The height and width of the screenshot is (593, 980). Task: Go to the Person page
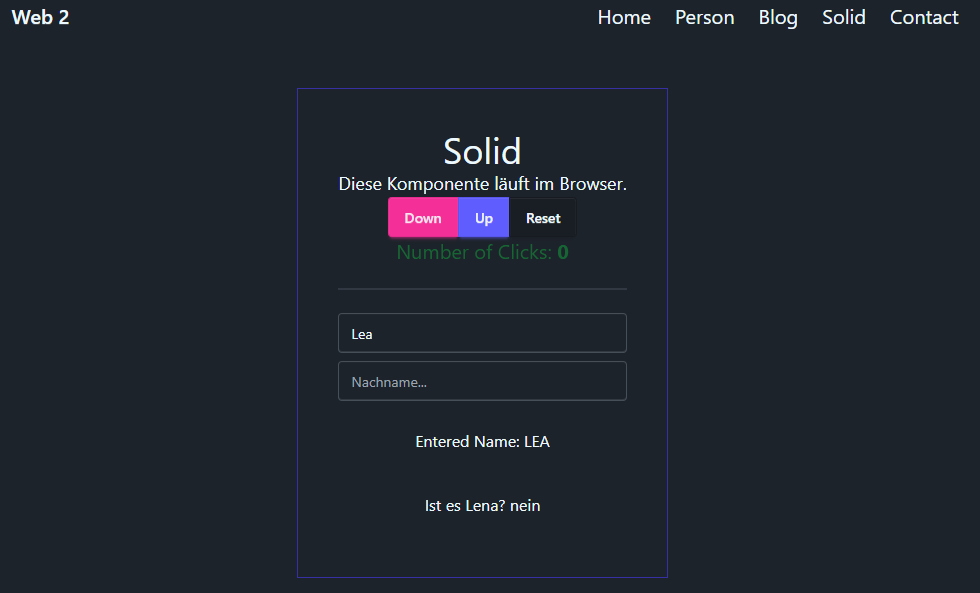point(704,17)
